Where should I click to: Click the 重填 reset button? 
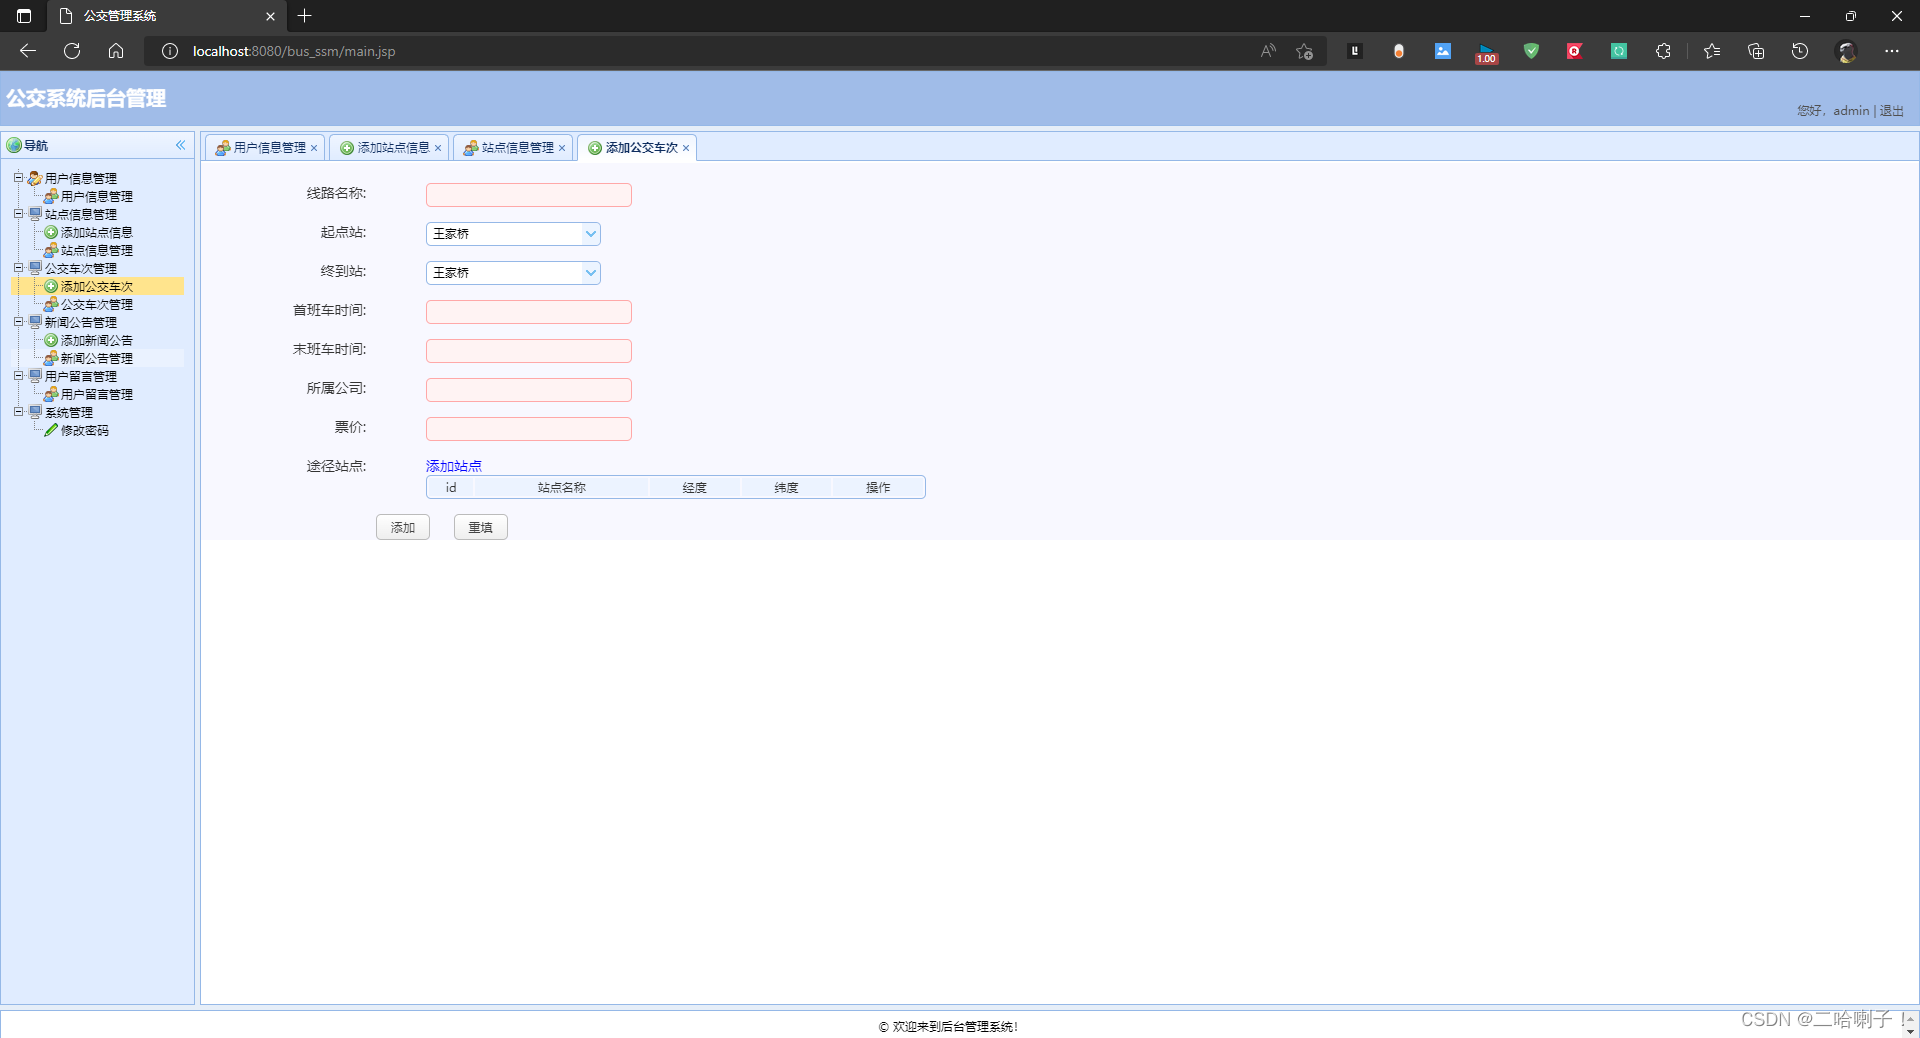pyautogui.click(x=481, y=527)
